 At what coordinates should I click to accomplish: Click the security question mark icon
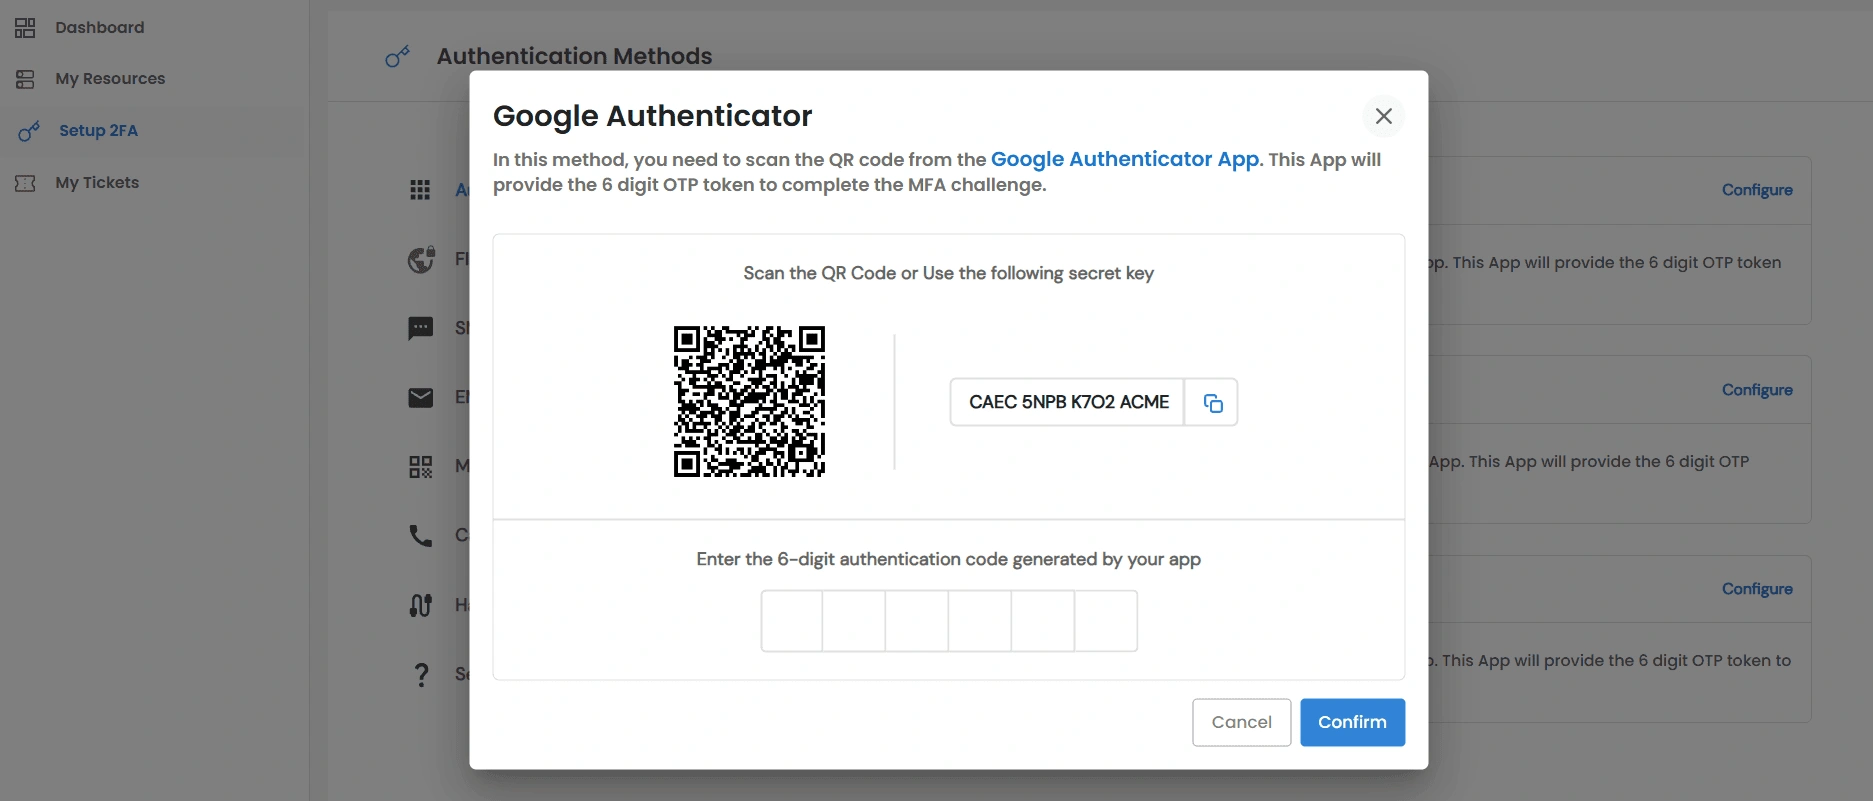tap(421, 675)
